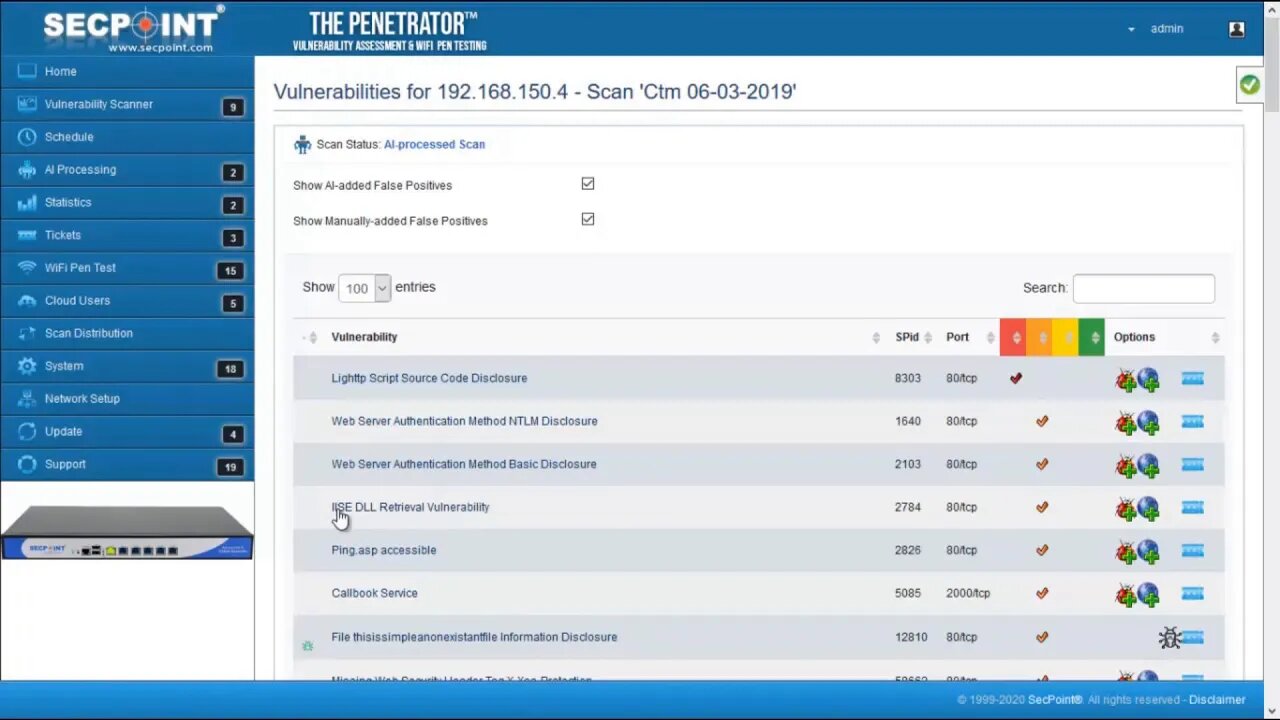
Task: Click the System gear icon
Action: (27, 366)
